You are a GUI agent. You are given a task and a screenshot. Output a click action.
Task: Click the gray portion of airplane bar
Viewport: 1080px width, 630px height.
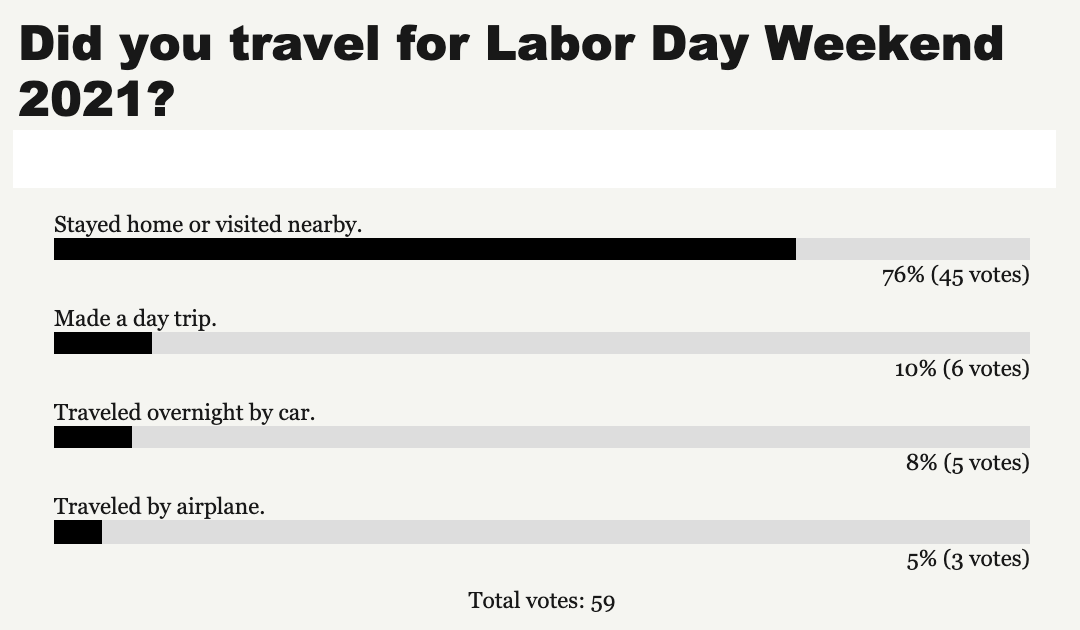(566, 532)
